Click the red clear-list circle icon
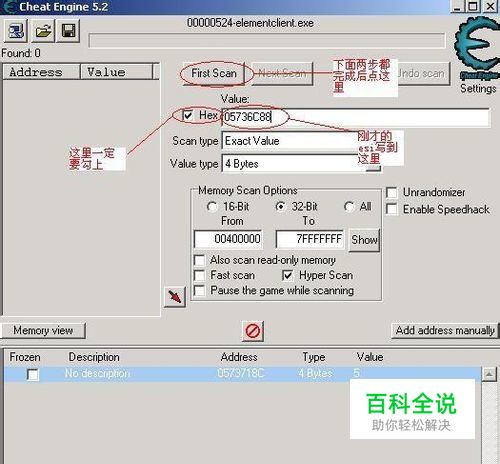Viewport: 500px width, 464px height. pos(253,331)
